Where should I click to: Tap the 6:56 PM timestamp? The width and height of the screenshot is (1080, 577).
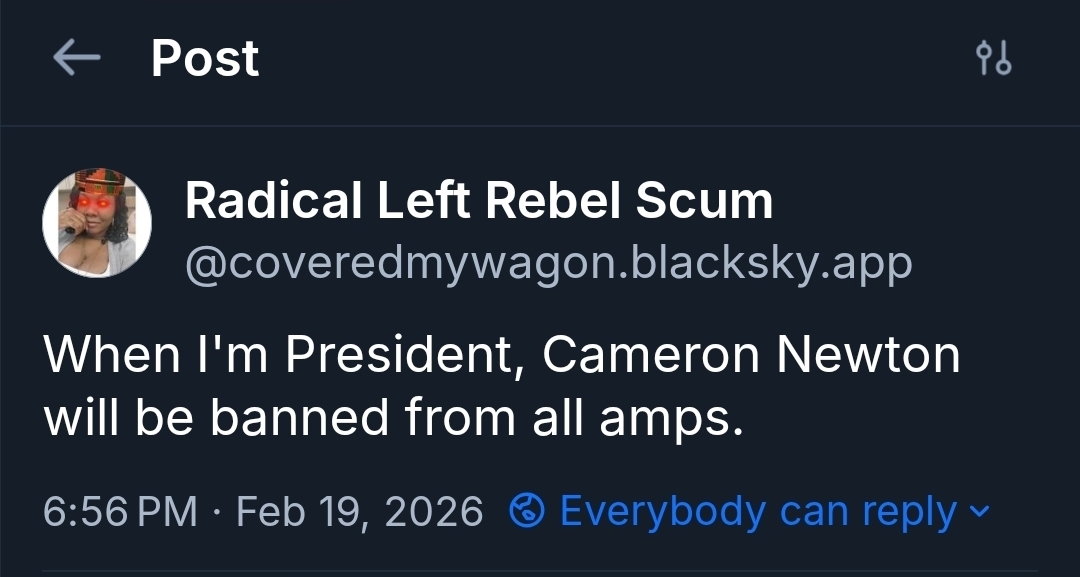tap(120, 512)
